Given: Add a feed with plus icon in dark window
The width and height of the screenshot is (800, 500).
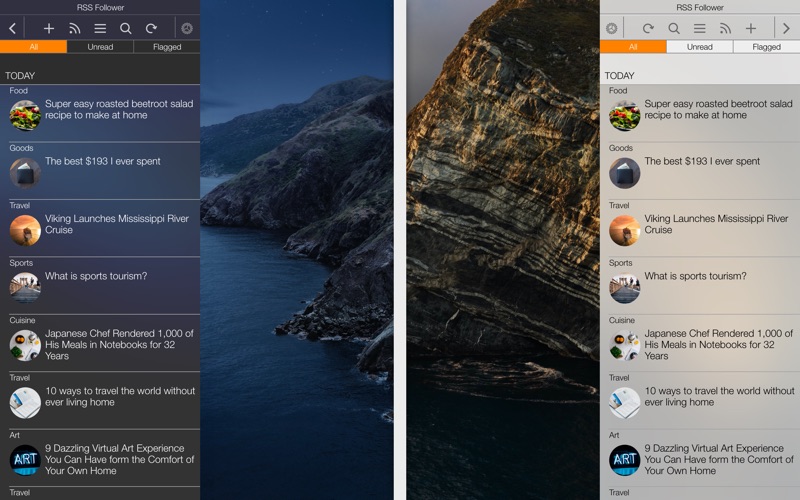Looking at the screenshot, I should tap(49, 29).
